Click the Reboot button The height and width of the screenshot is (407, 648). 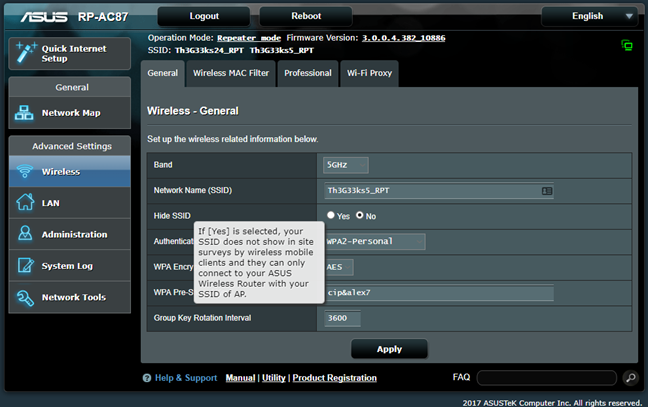tap(306, 16)
